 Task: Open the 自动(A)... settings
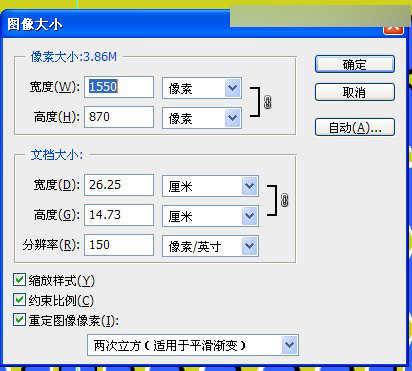[355, 127]
